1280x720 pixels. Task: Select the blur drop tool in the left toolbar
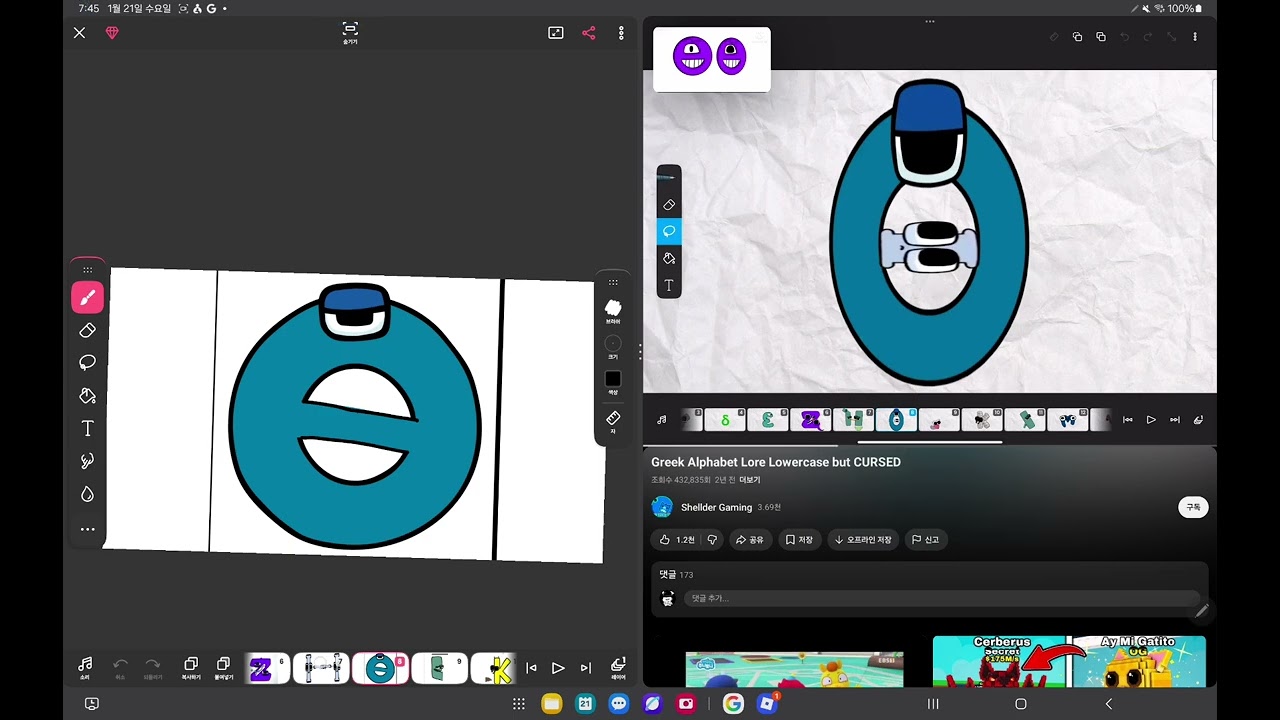87,494
